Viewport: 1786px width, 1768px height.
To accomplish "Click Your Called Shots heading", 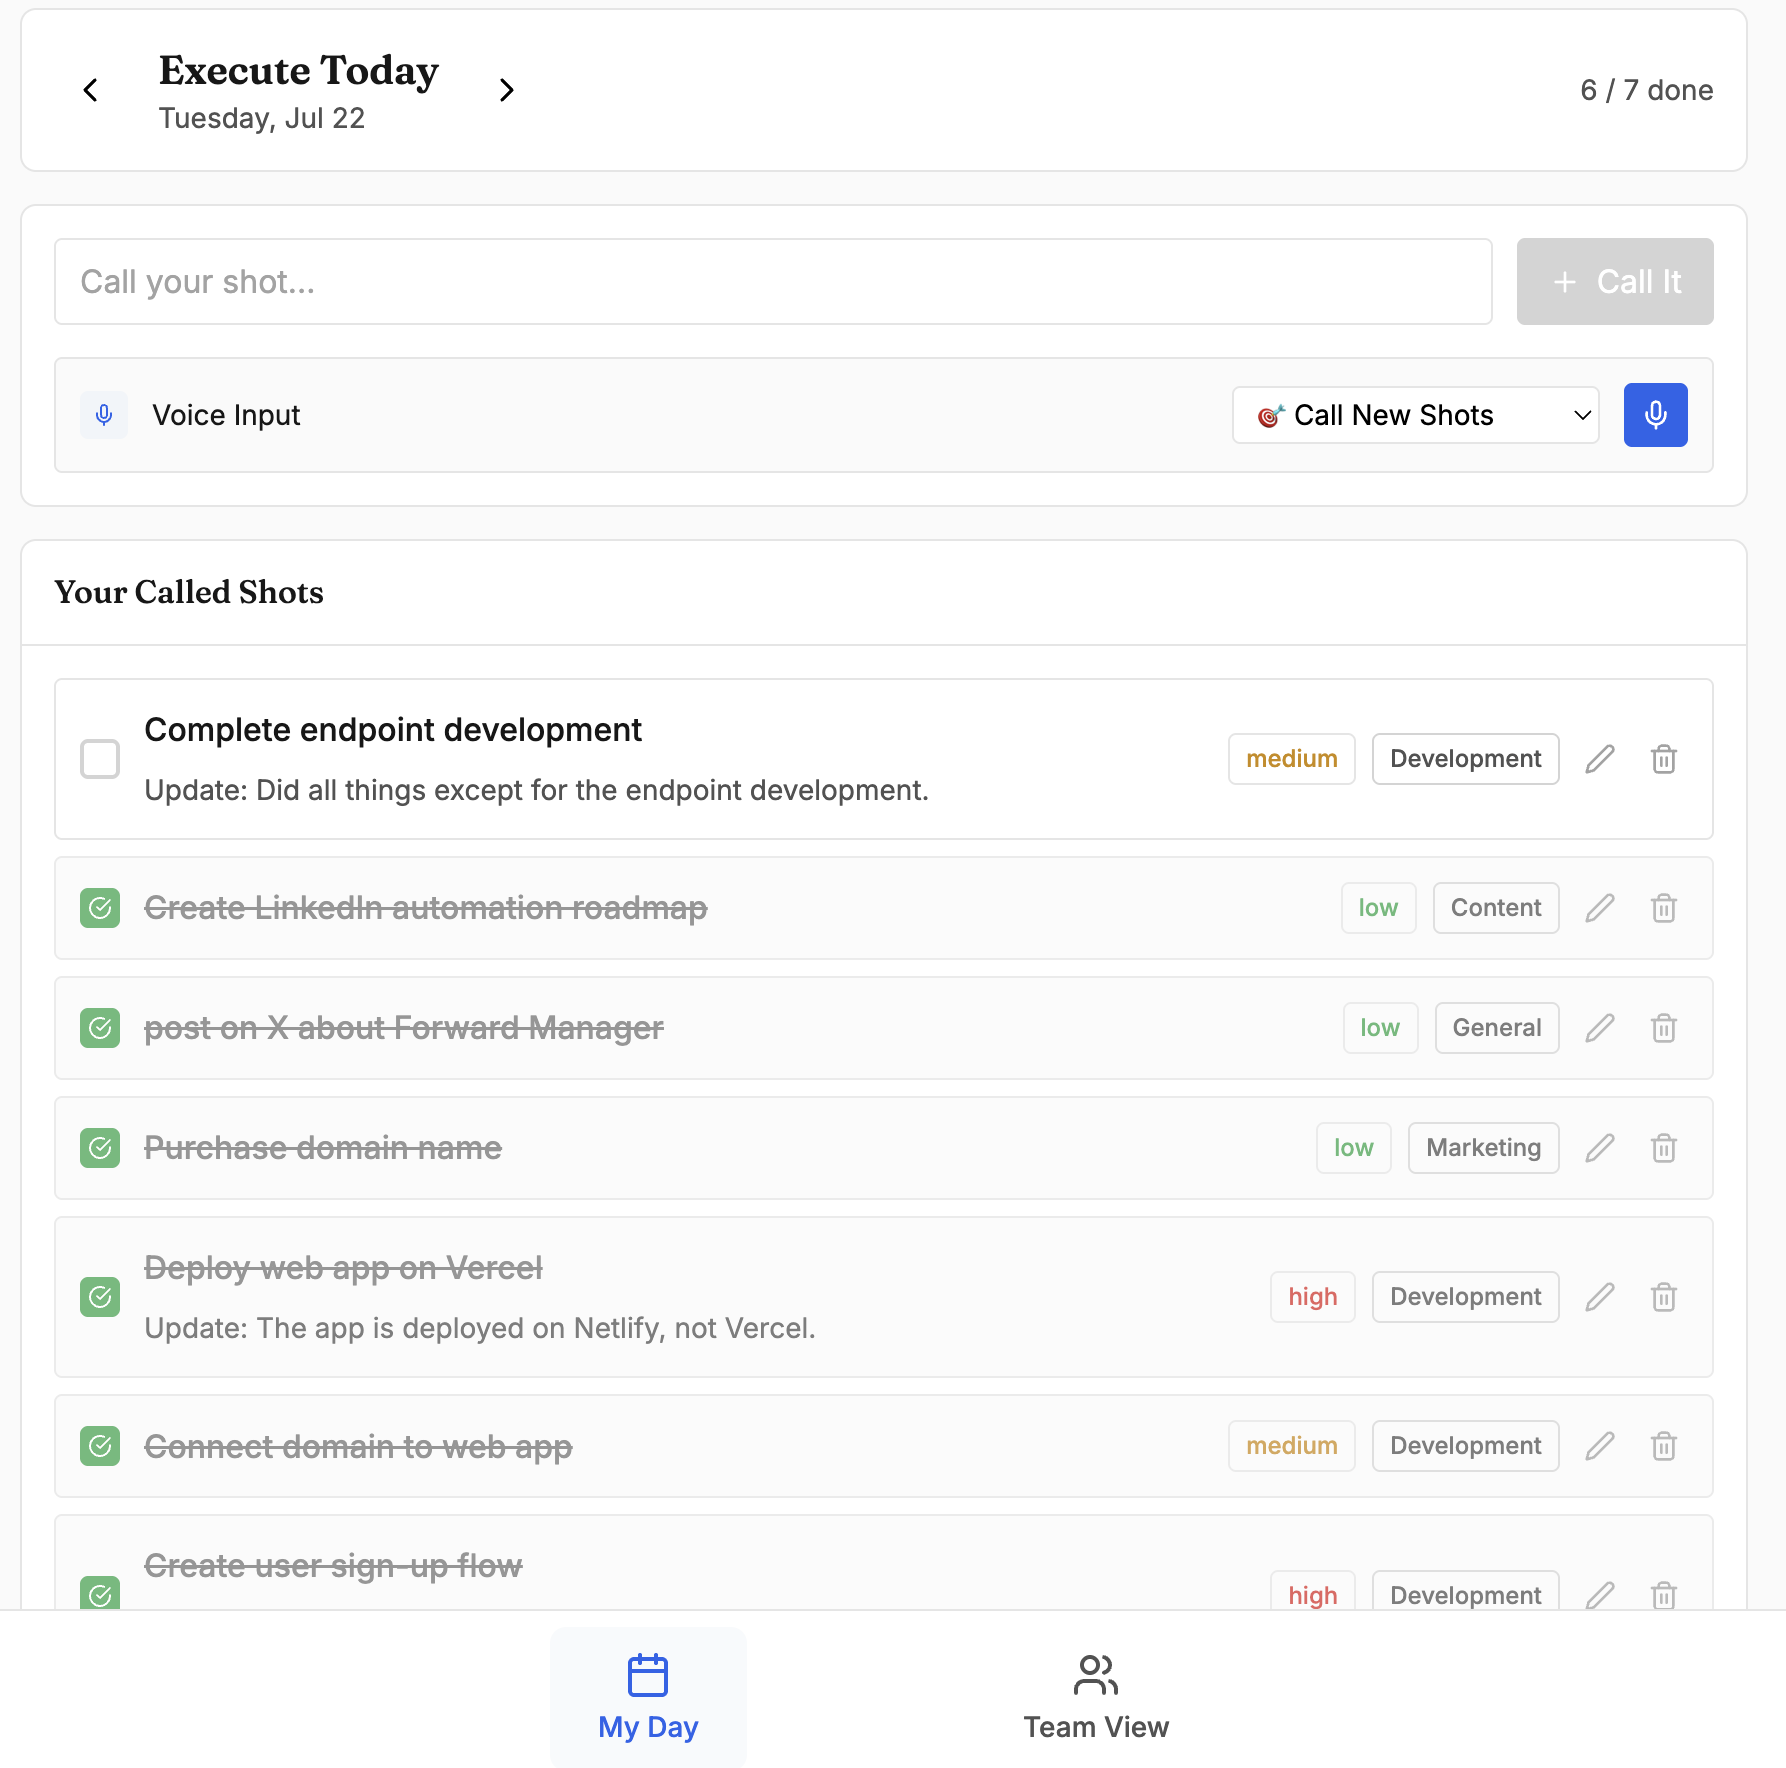I will click(x=189, y=592).
